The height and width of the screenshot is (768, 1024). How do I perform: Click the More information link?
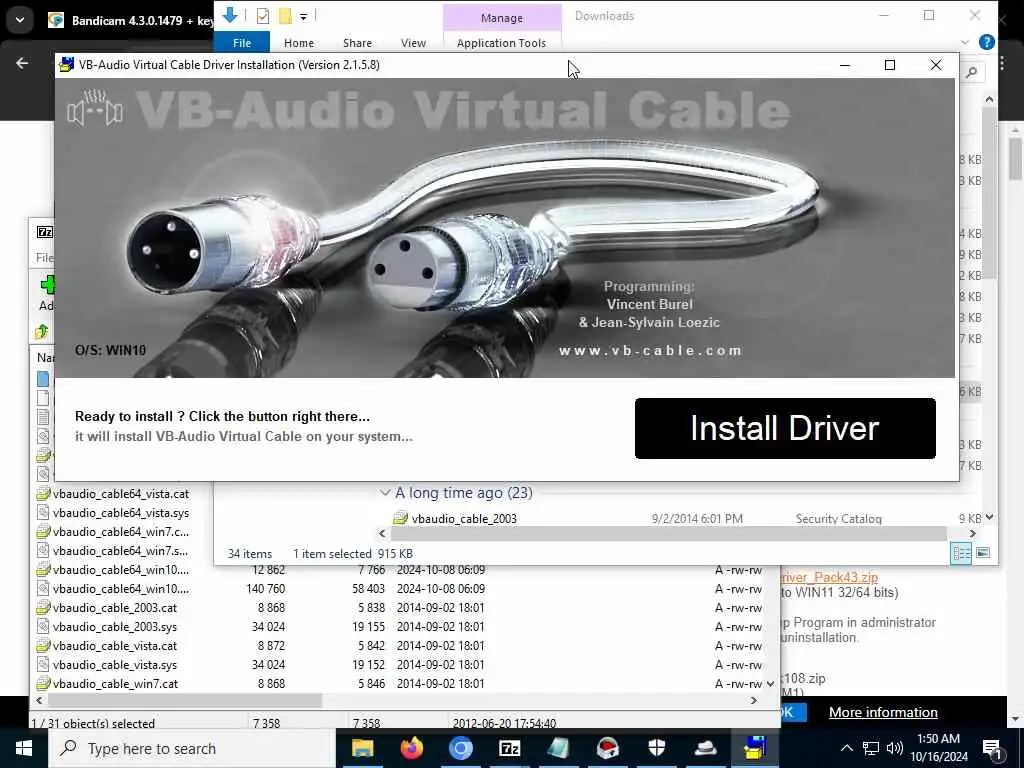click(x=883, y=712)
